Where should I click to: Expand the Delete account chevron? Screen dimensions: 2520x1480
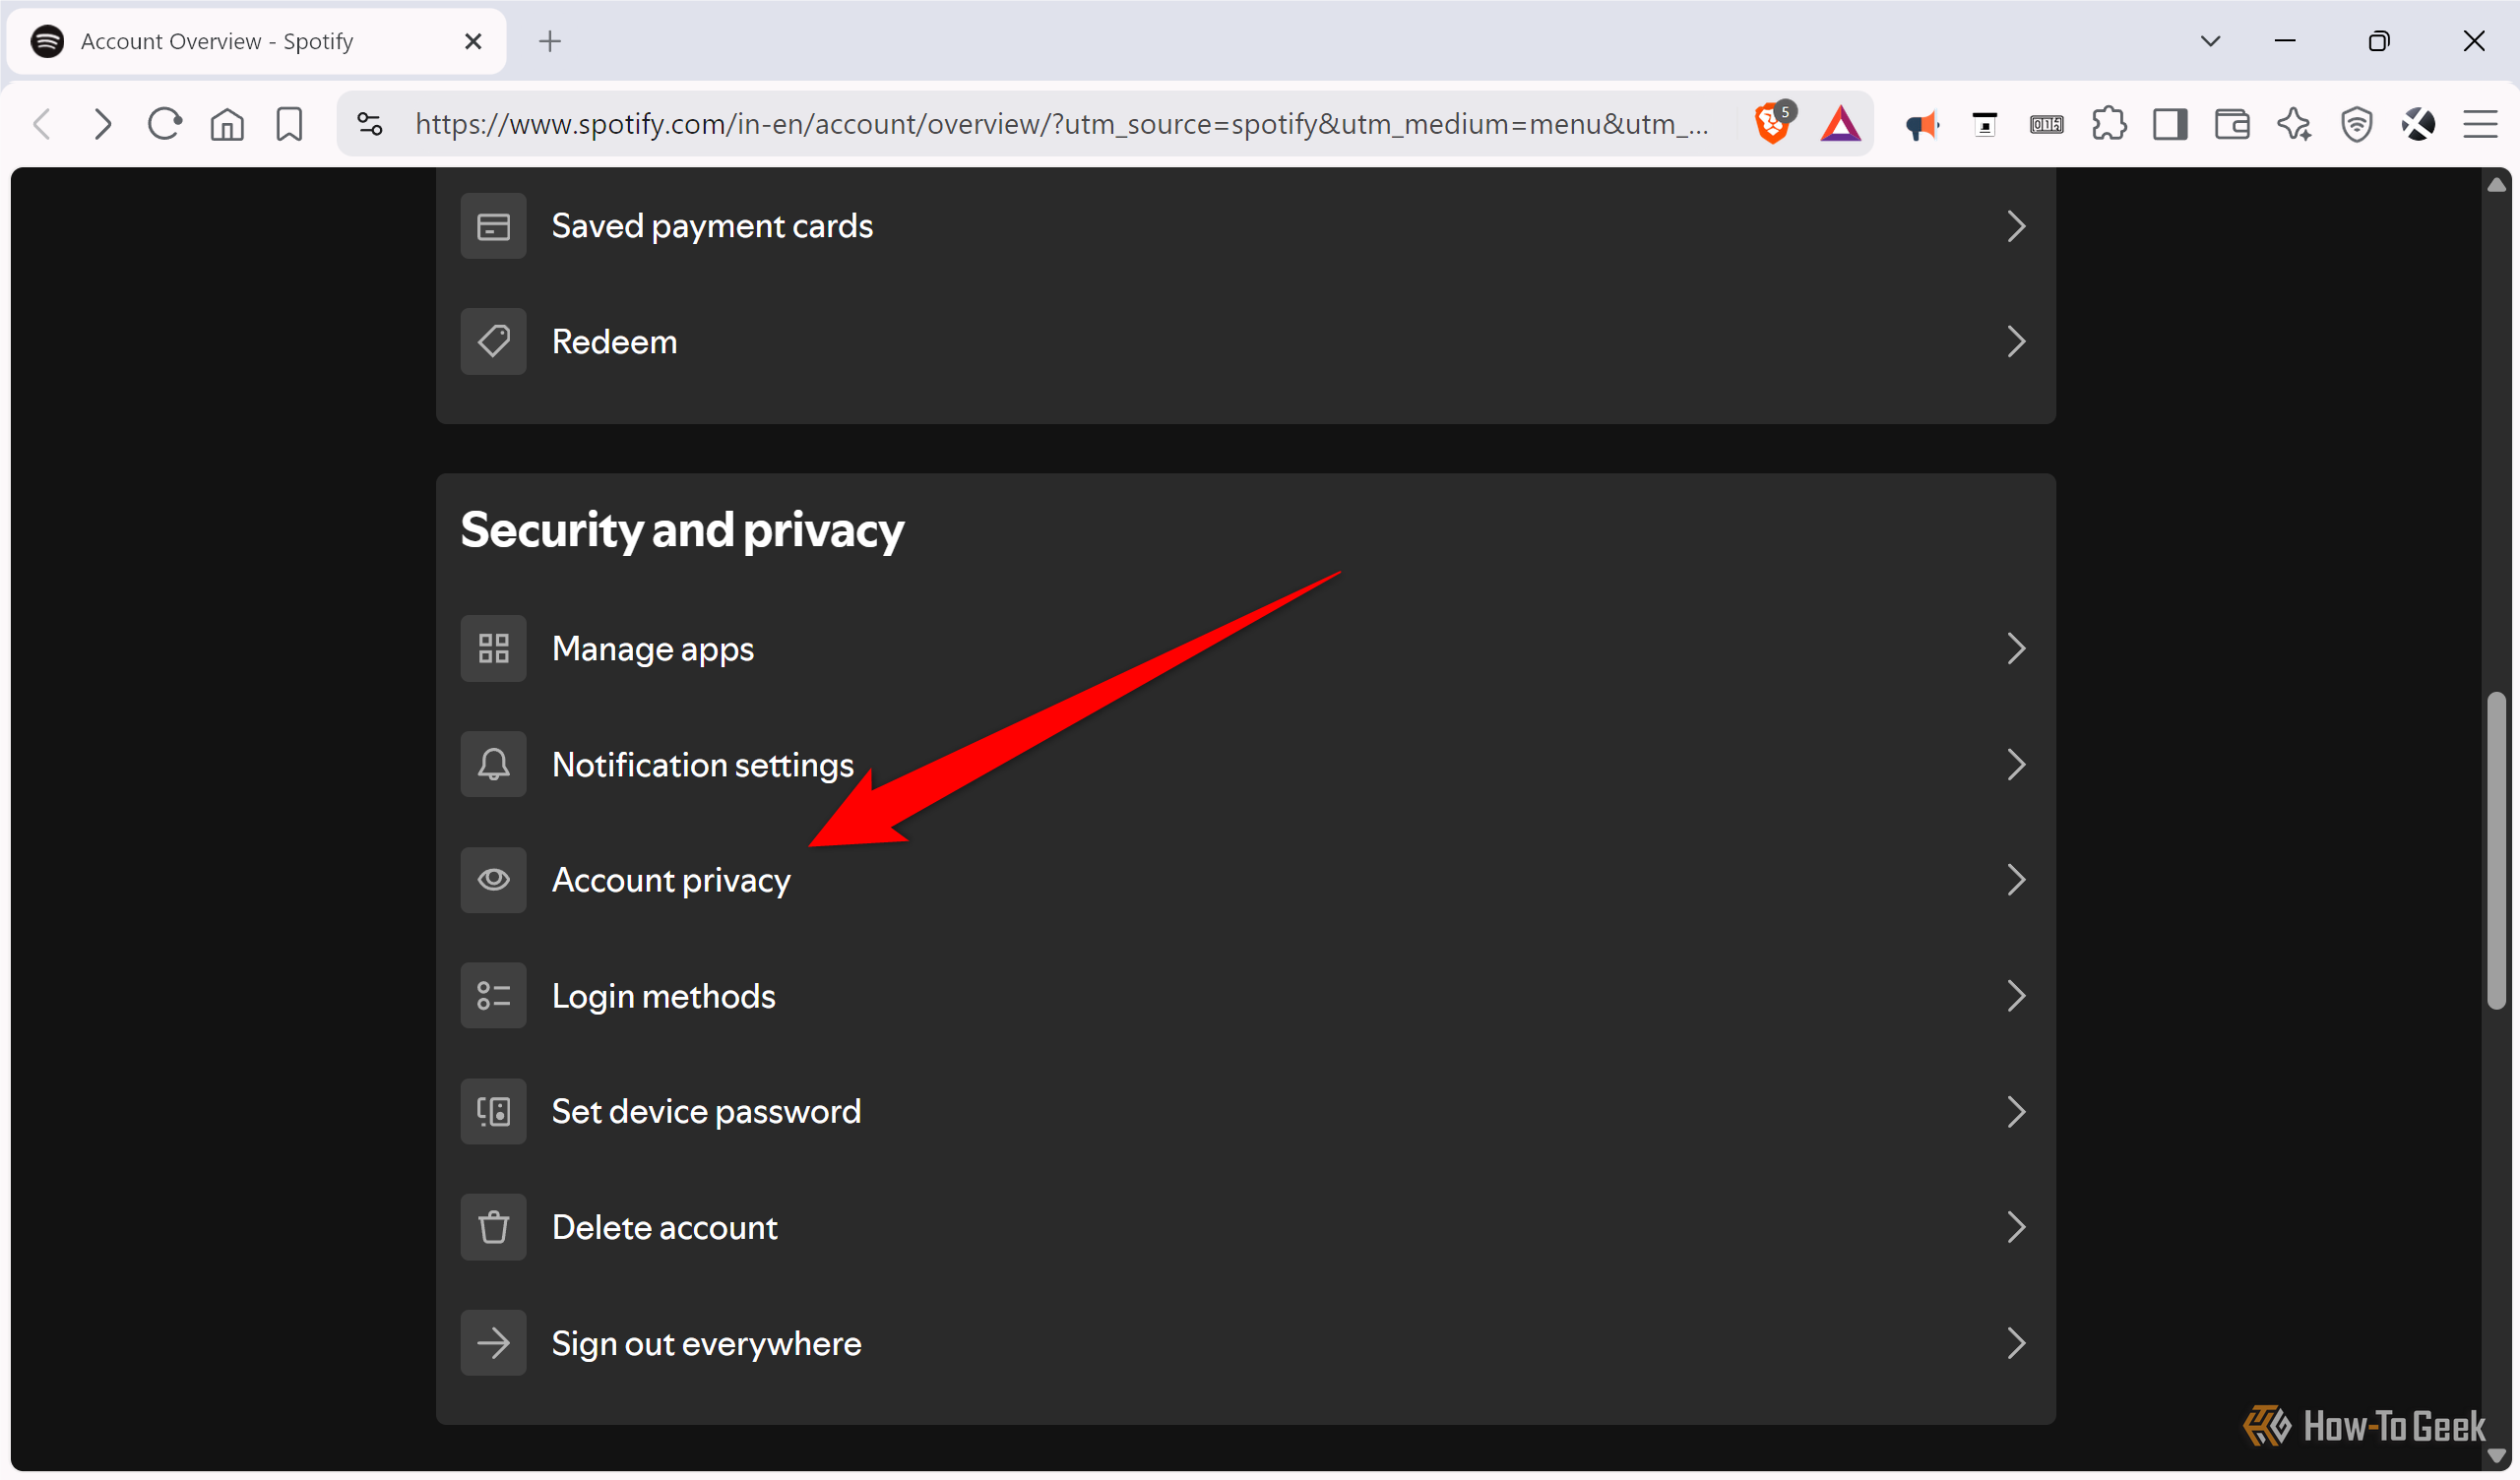(x=2016, y=1227)
